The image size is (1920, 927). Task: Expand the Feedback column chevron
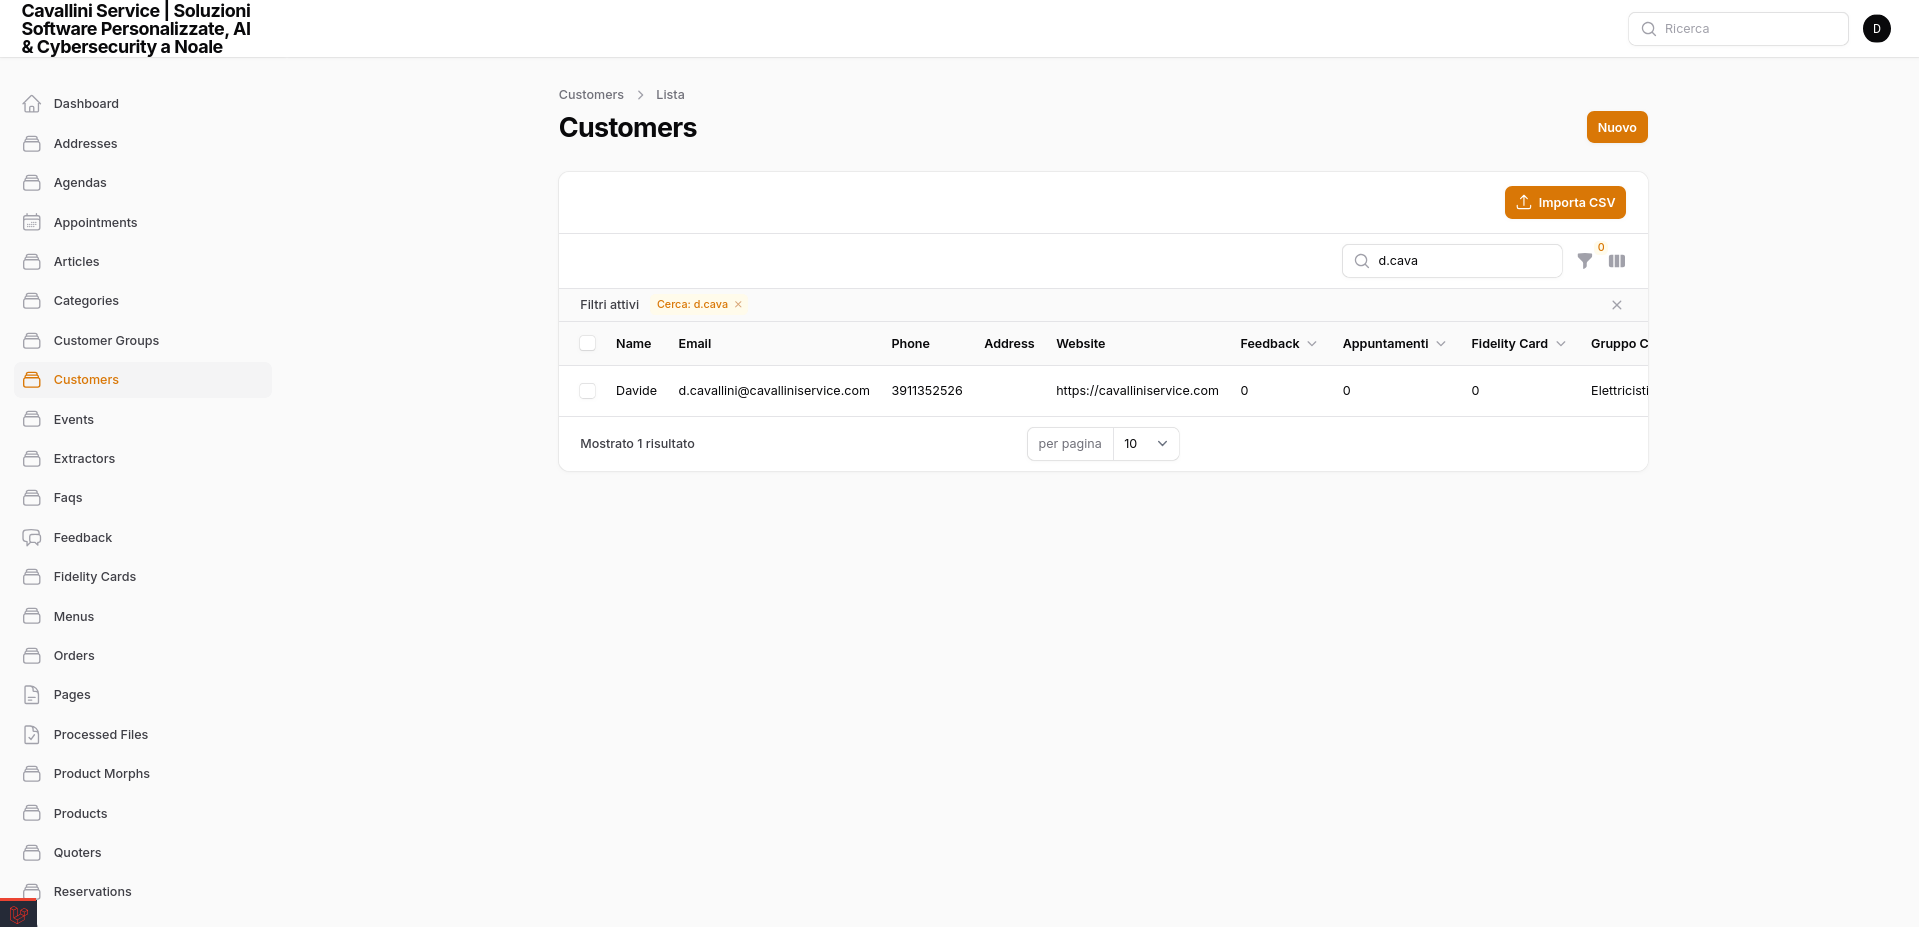[x=1312, y=344]
